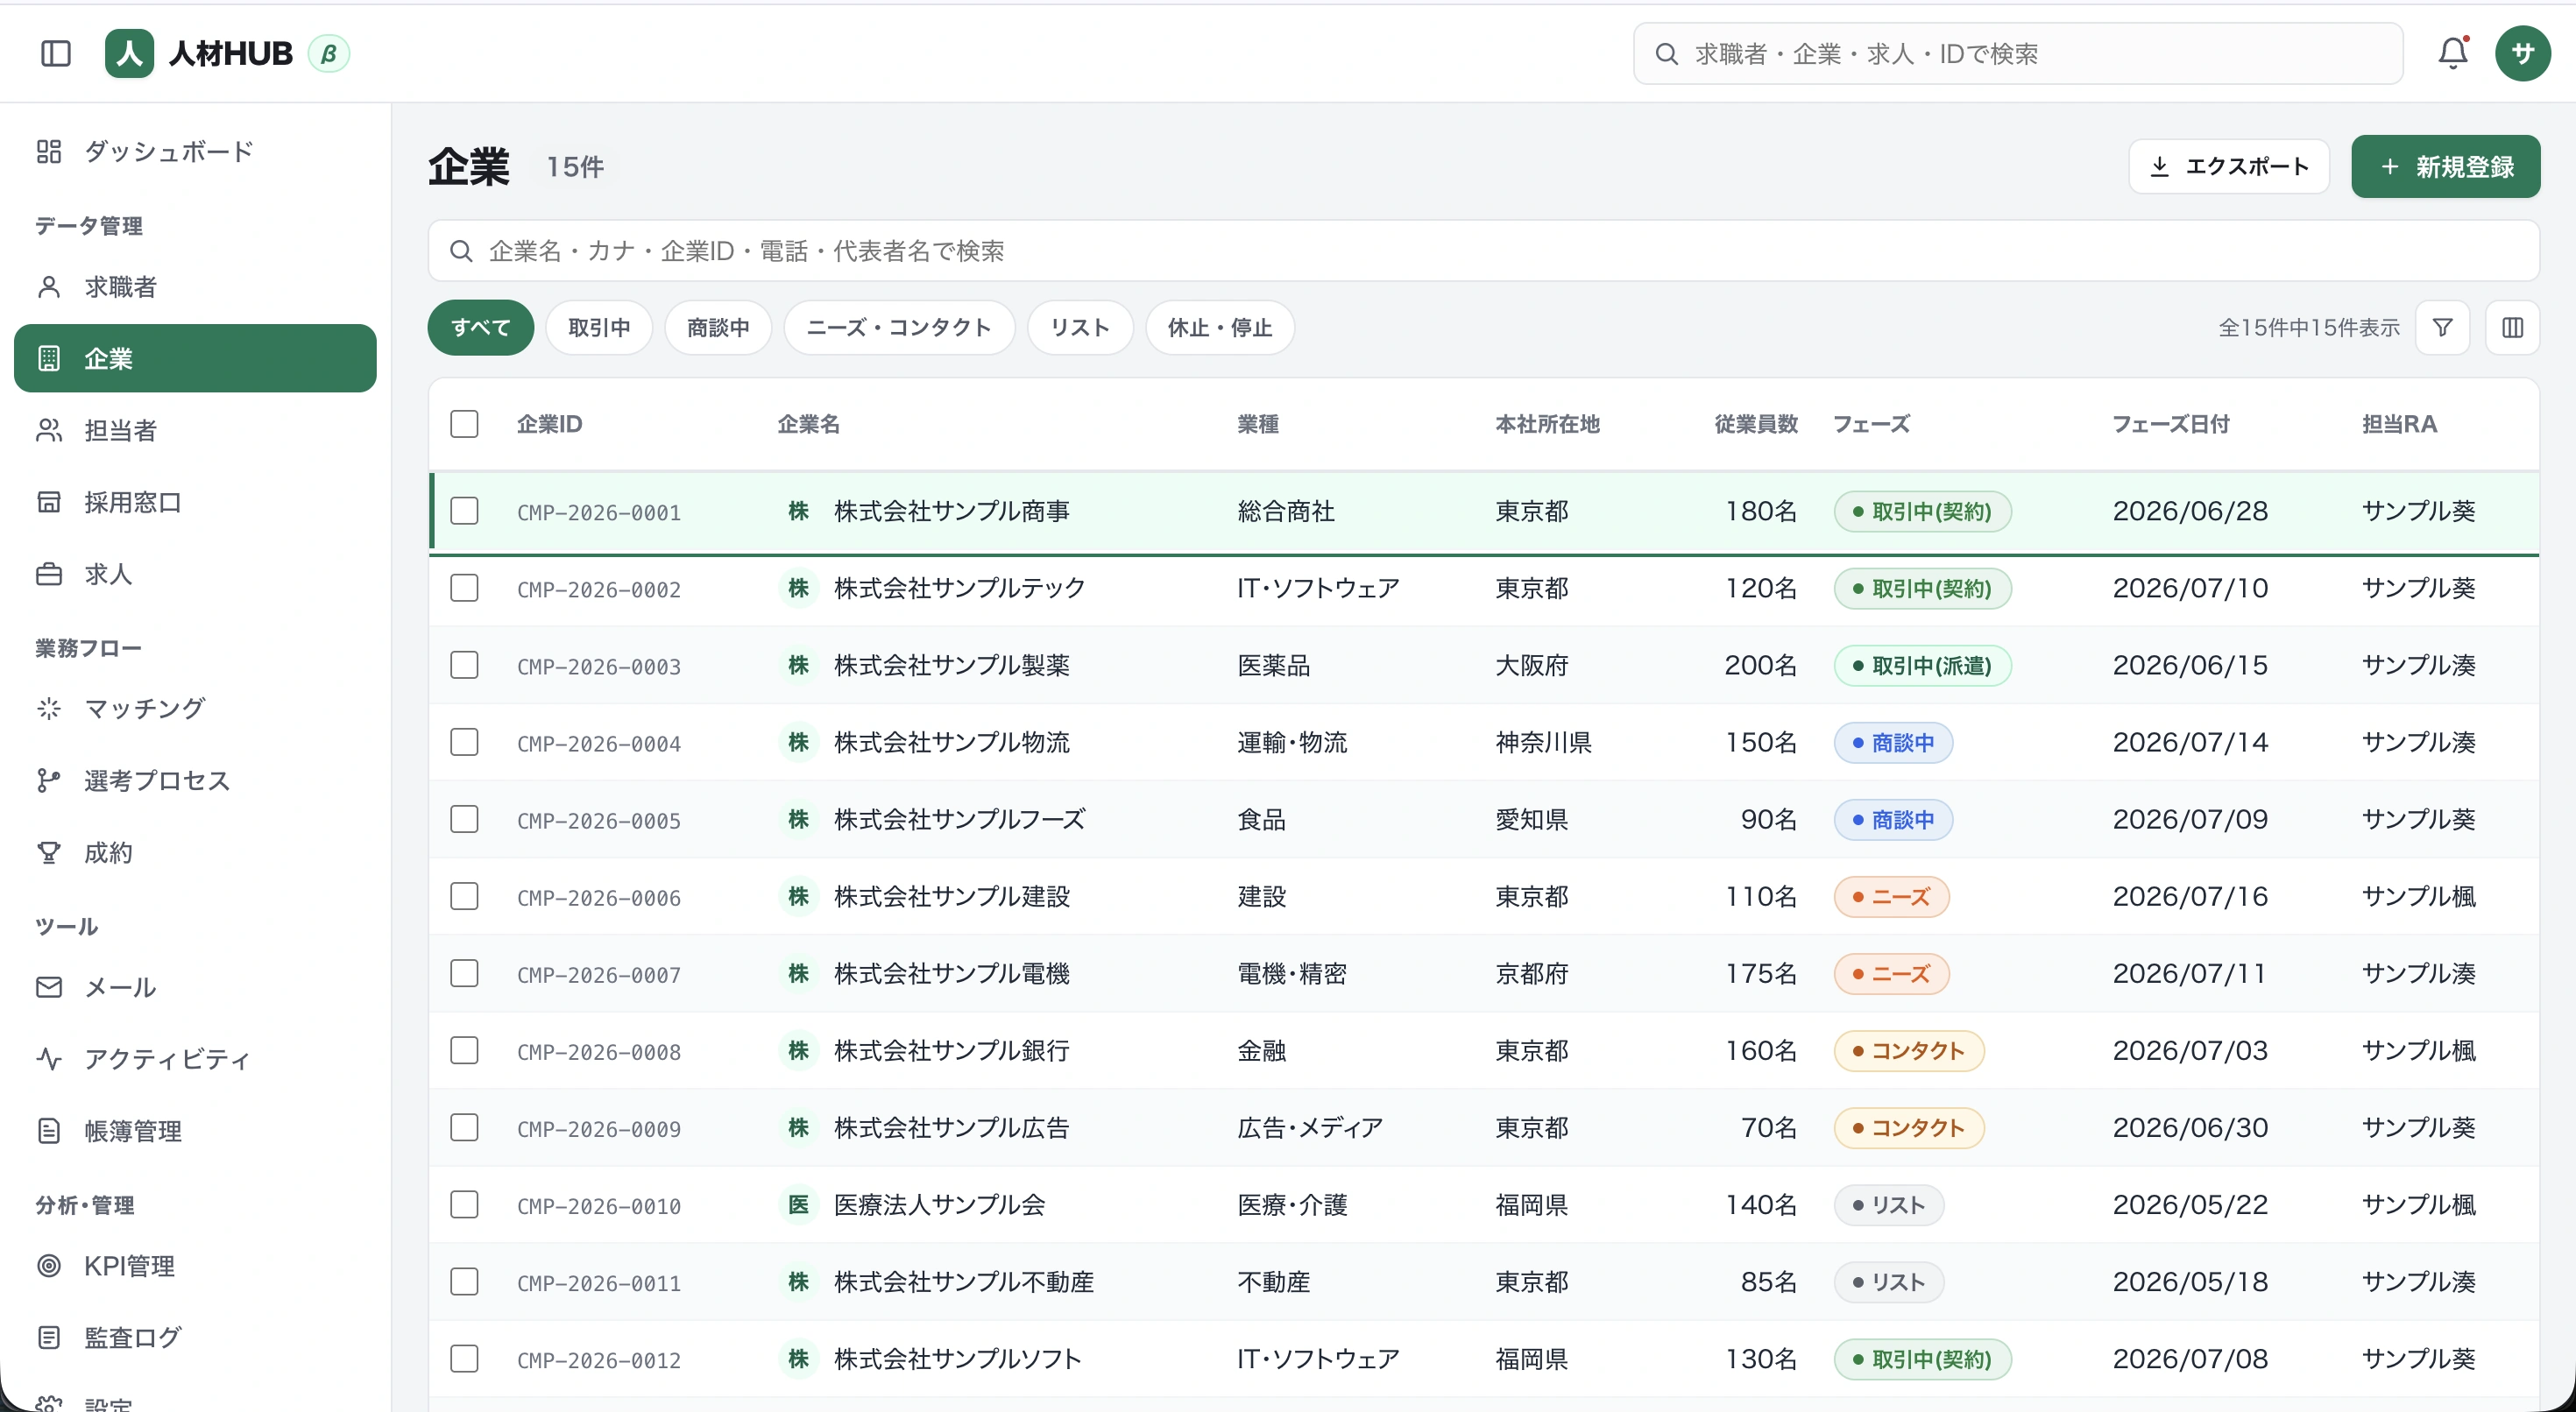Click the 医 badge for 医療法人サンプル会
Image resolution: width=2576 pixels, height=1412 pixels.
[x=798, y=1205]
